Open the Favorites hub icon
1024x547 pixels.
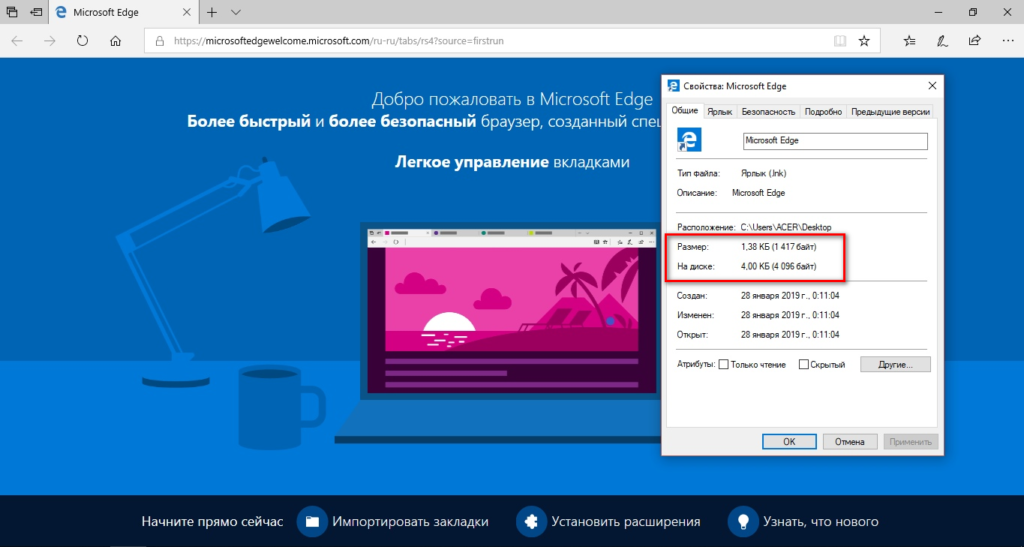point(909,40)
